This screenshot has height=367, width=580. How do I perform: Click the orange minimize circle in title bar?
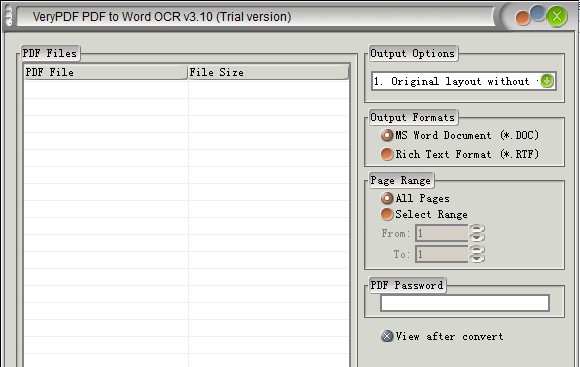(523, 18)
